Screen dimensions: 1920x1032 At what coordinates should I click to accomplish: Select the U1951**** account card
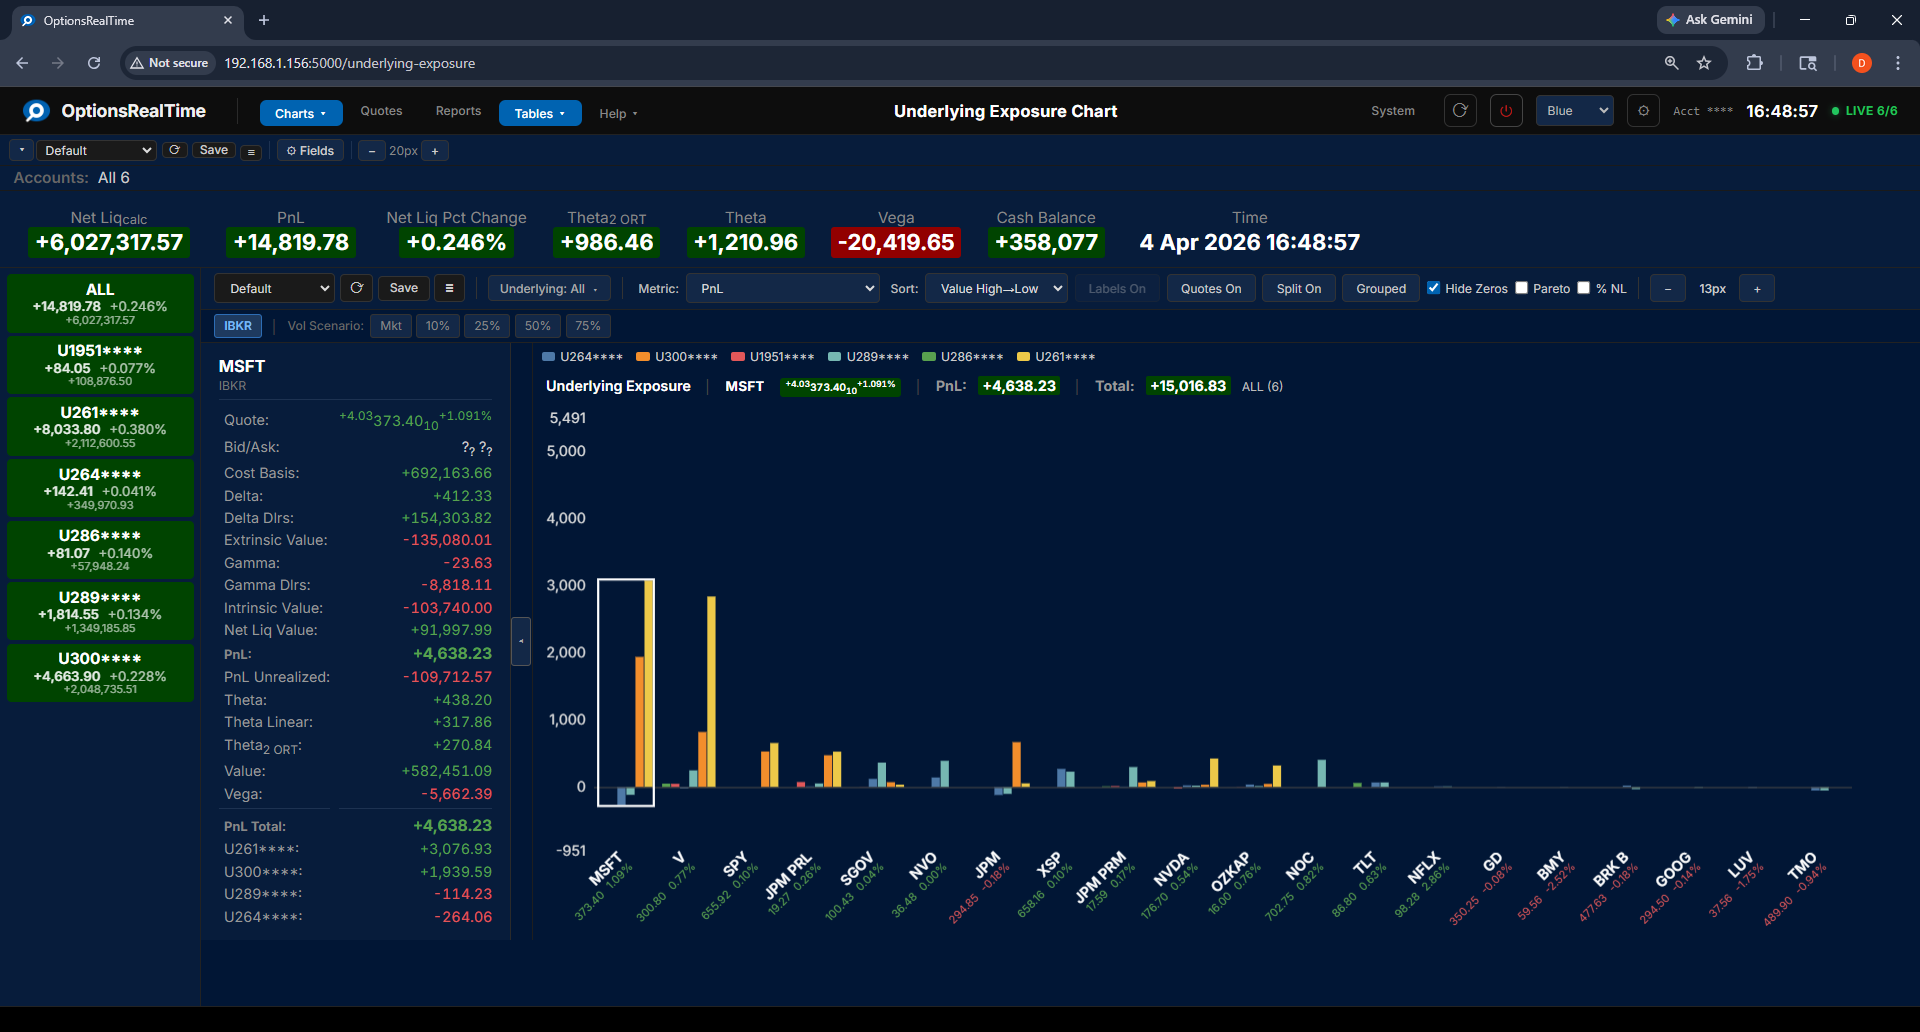100,365
